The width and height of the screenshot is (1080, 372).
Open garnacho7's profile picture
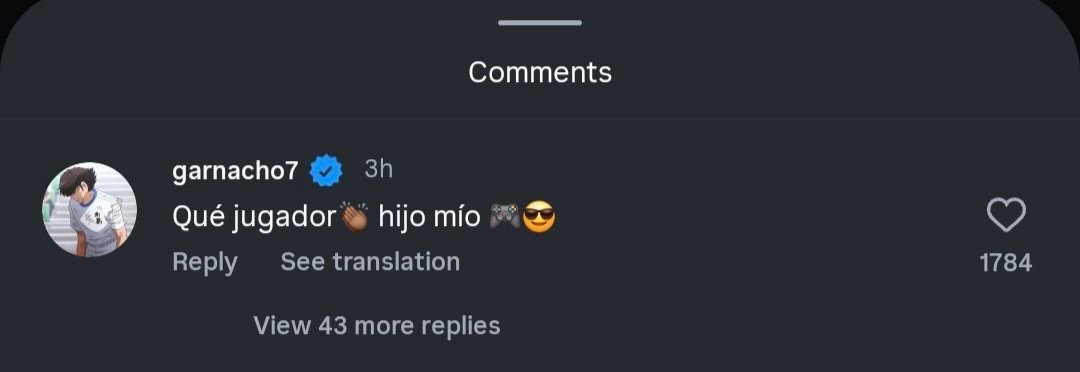(x=90, y=209)
